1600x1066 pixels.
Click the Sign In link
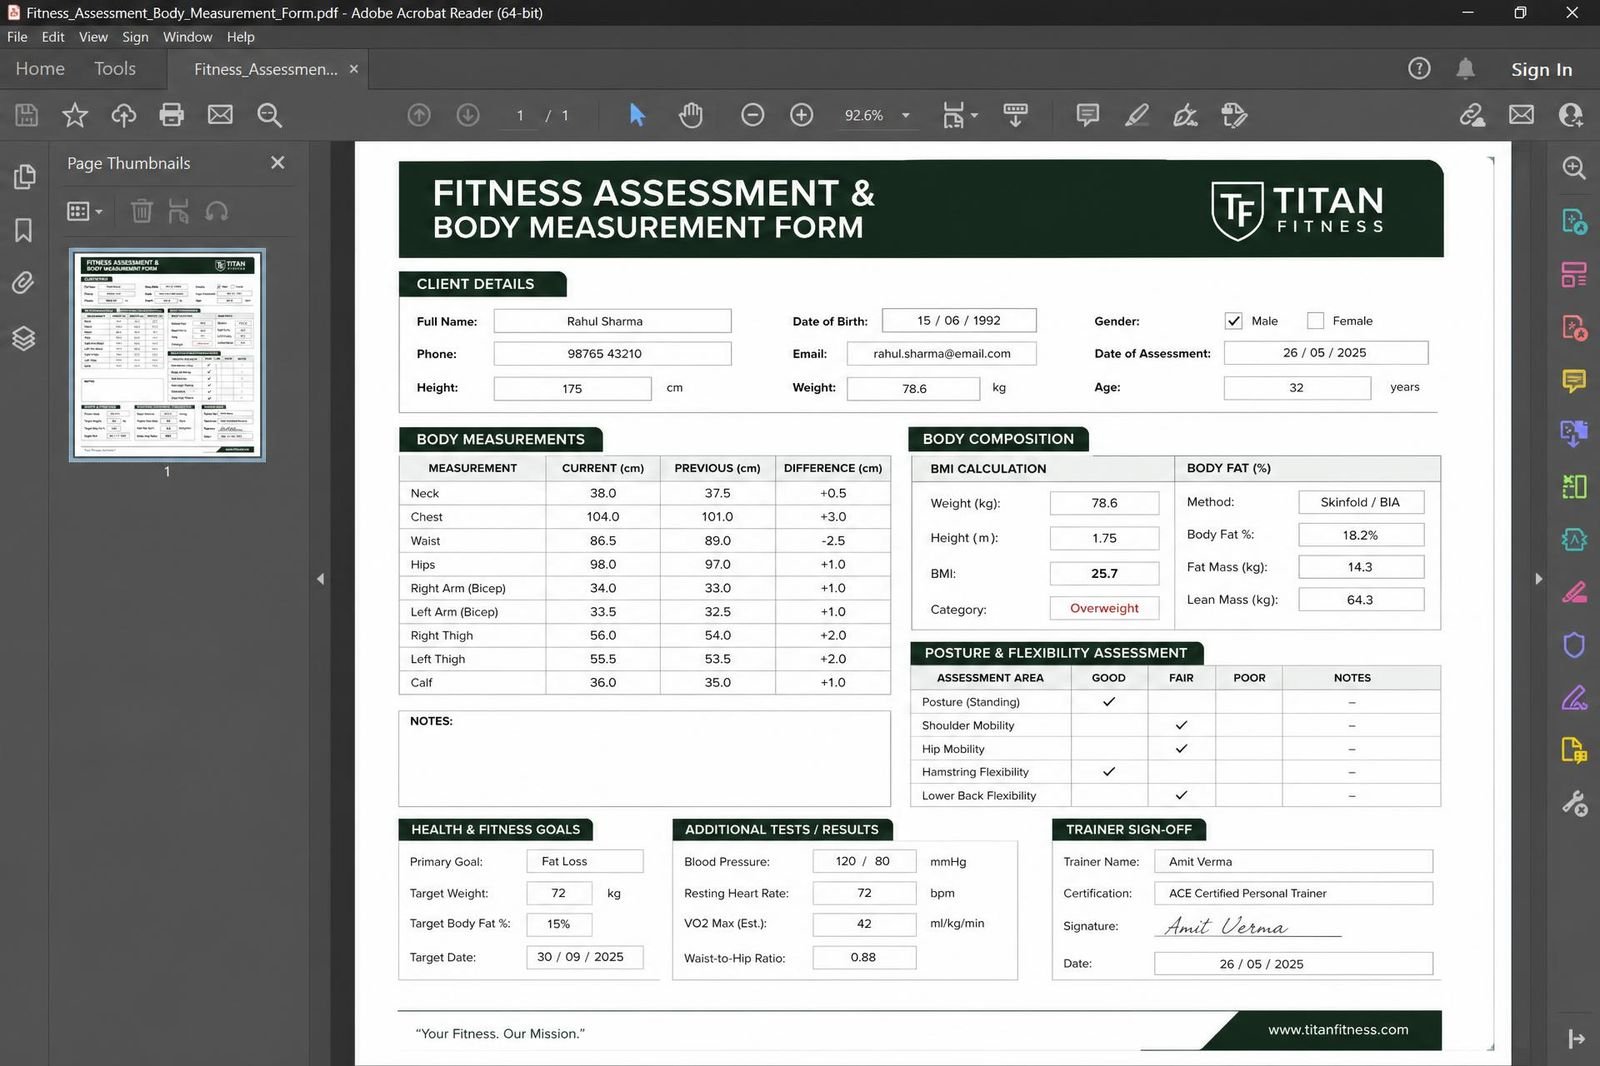click(1541, 69)
